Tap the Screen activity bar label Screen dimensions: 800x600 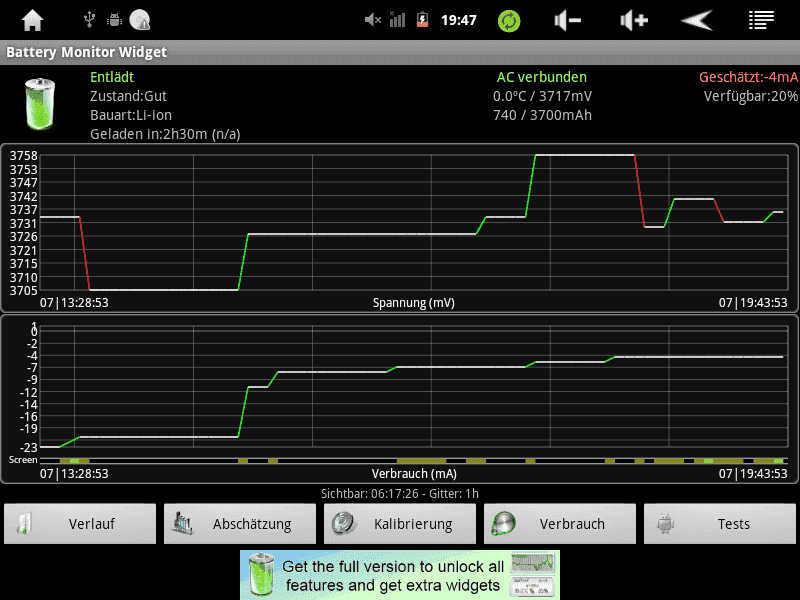(x=23, y=460)
